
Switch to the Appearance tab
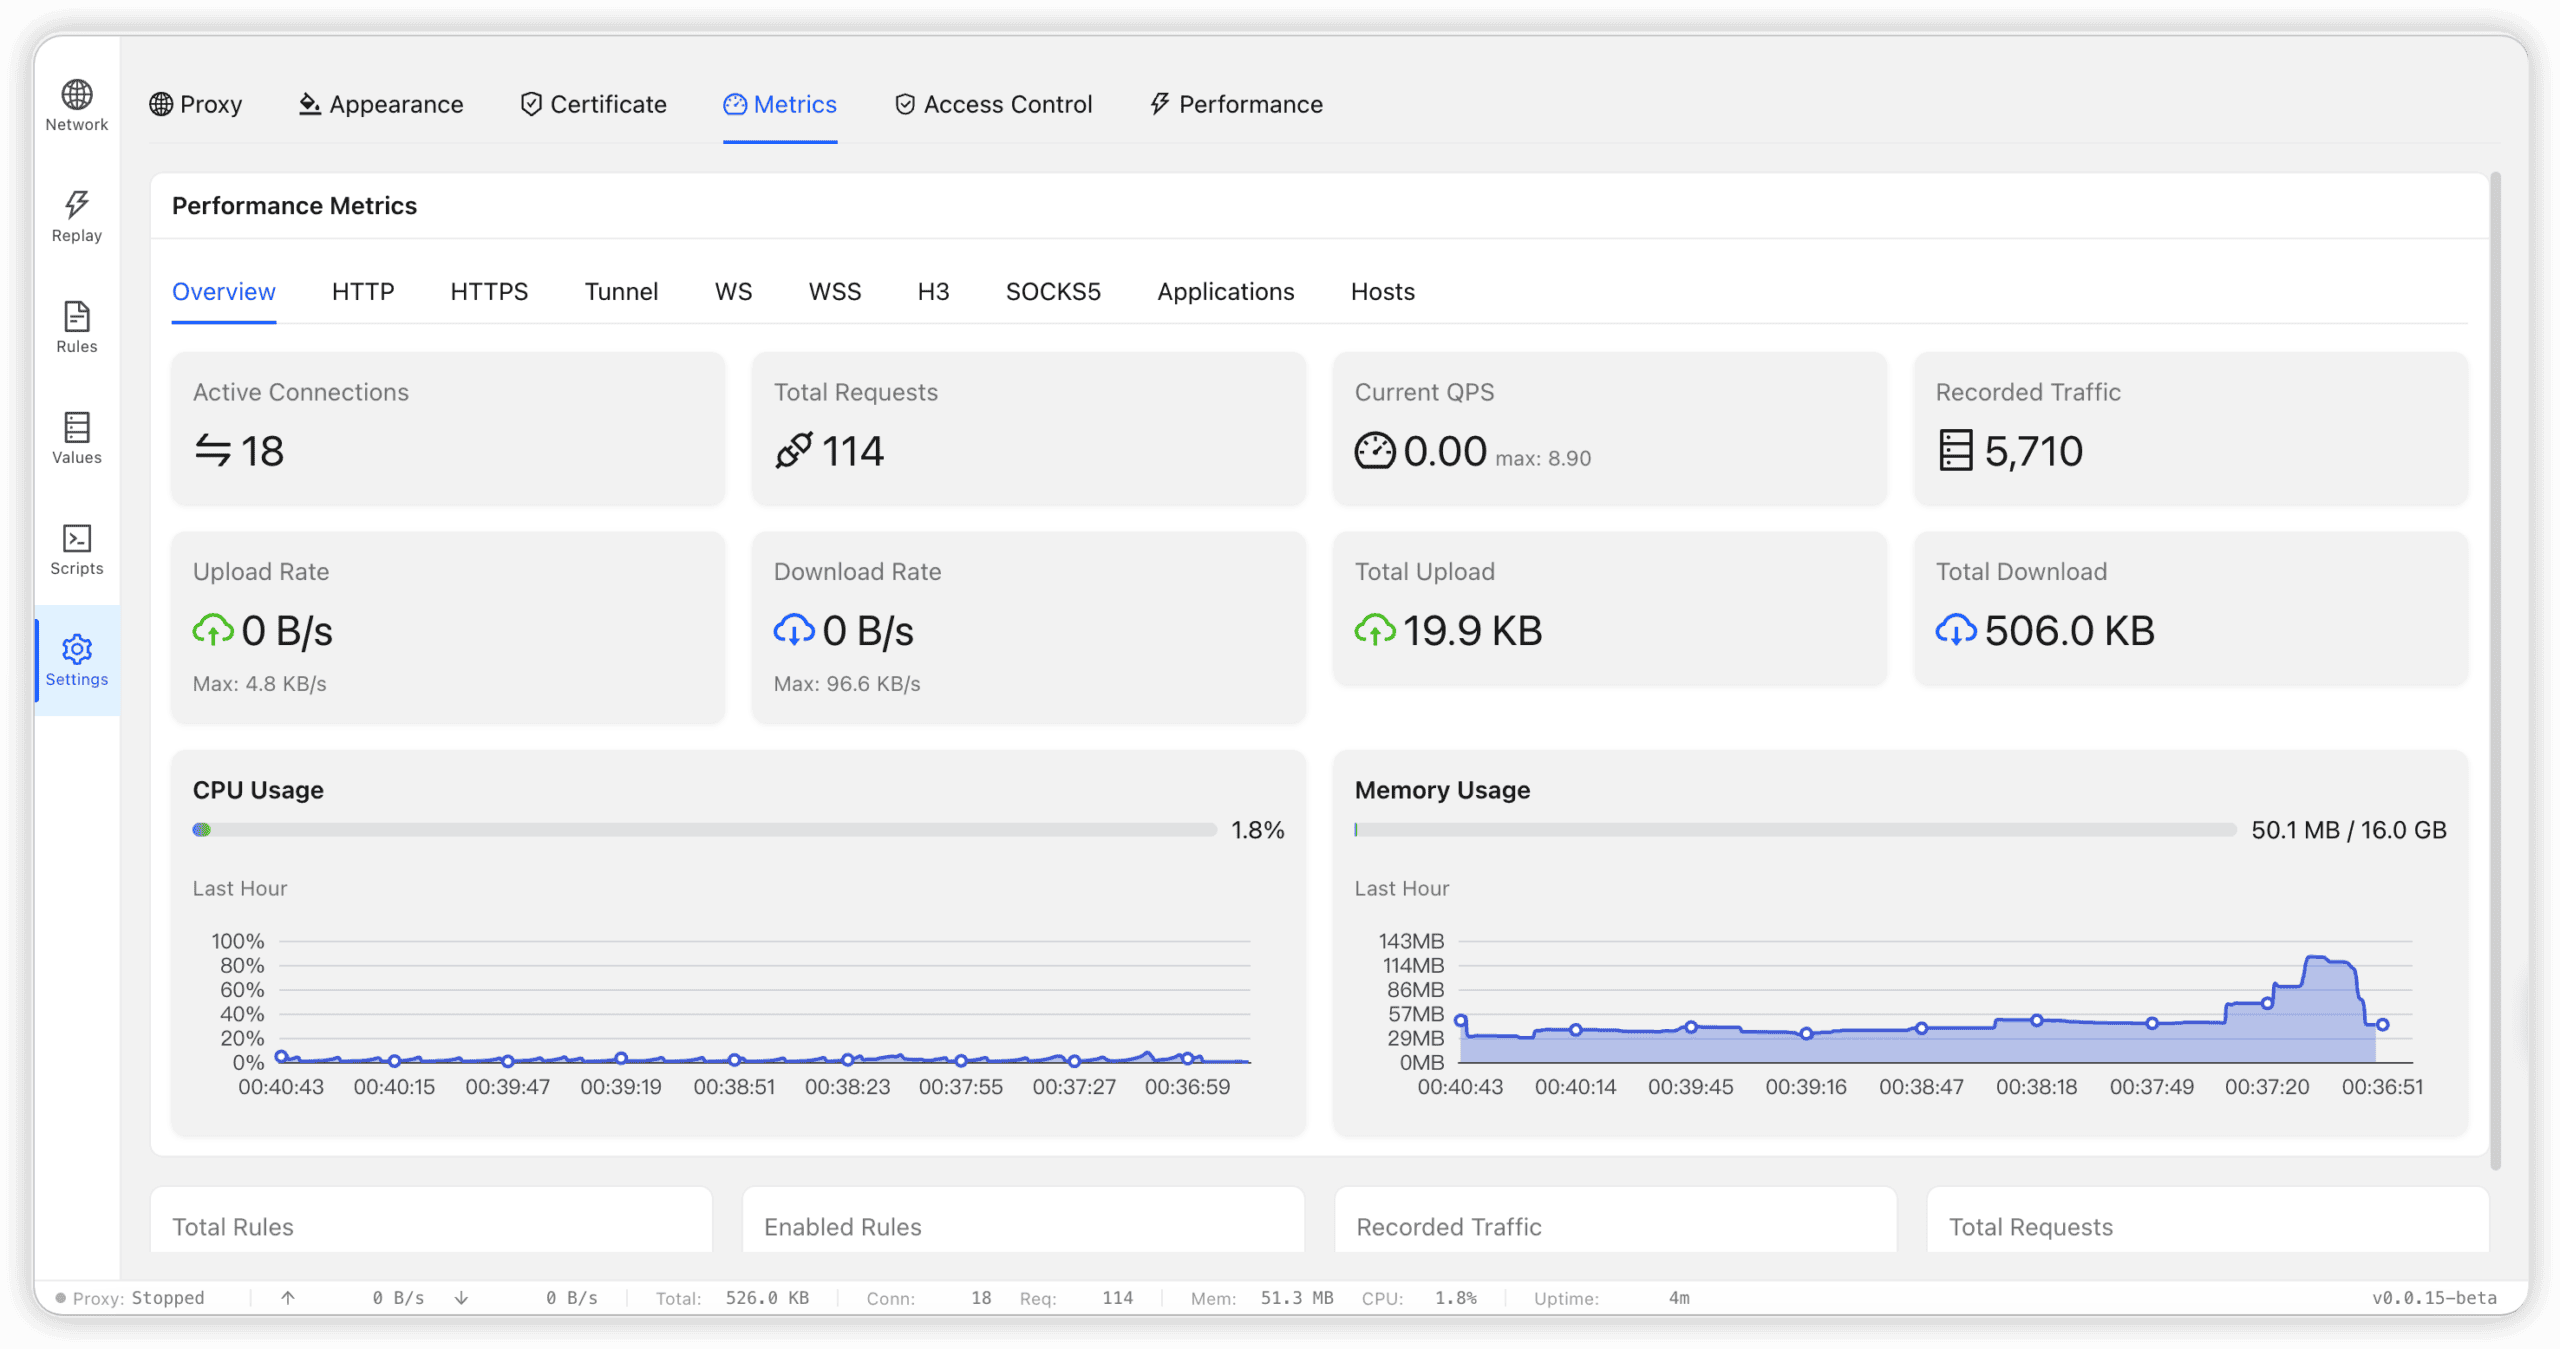tap(381, 104)
